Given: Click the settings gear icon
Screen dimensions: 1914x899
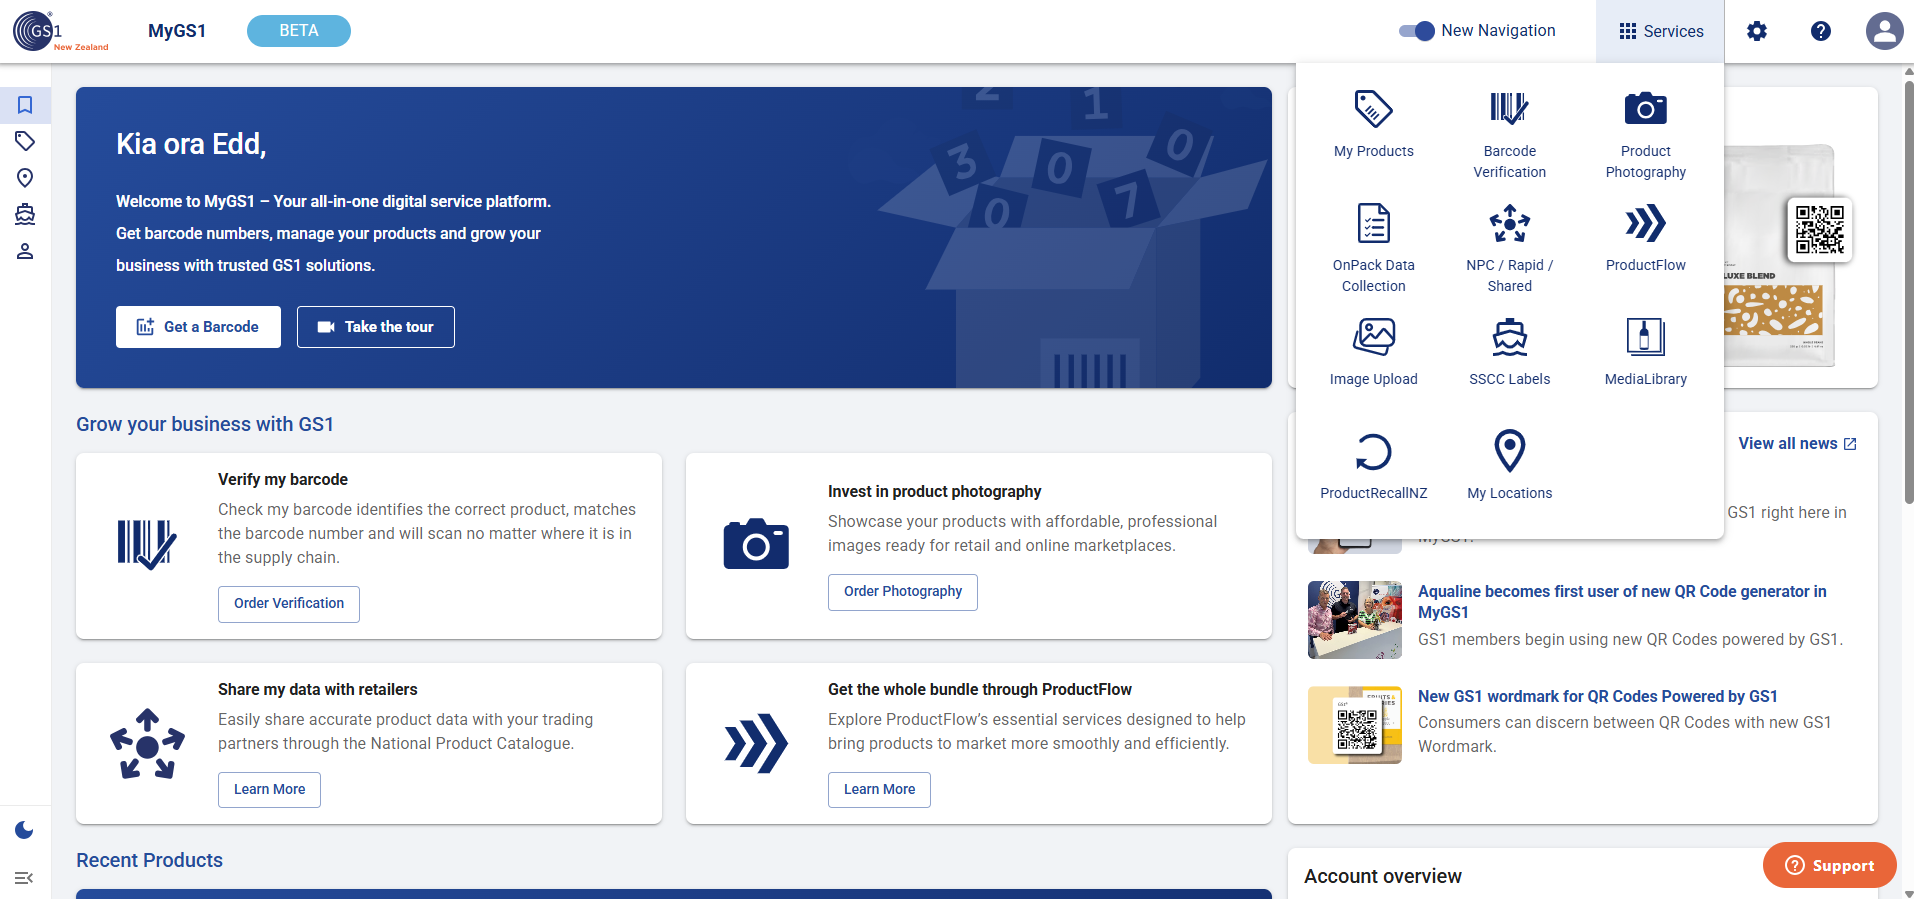Looking at the screenshot, I should 1756,31.
